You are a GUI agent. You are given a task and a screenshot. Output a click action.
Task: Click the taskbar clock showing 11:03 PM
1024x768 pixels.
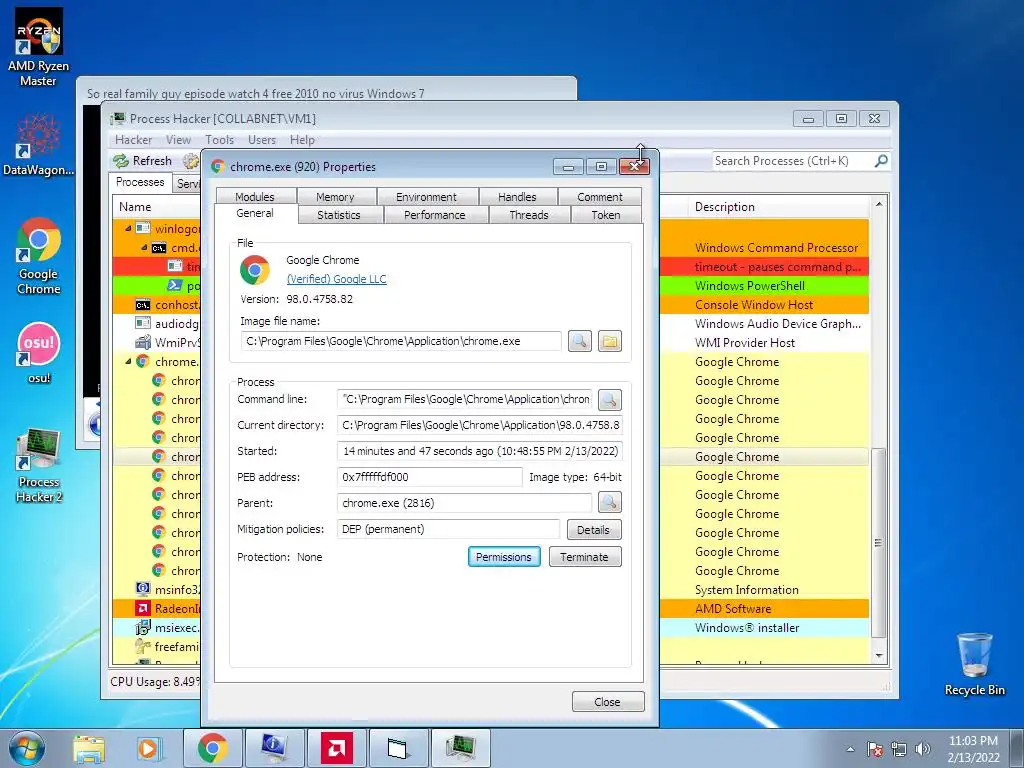[973, 749]
